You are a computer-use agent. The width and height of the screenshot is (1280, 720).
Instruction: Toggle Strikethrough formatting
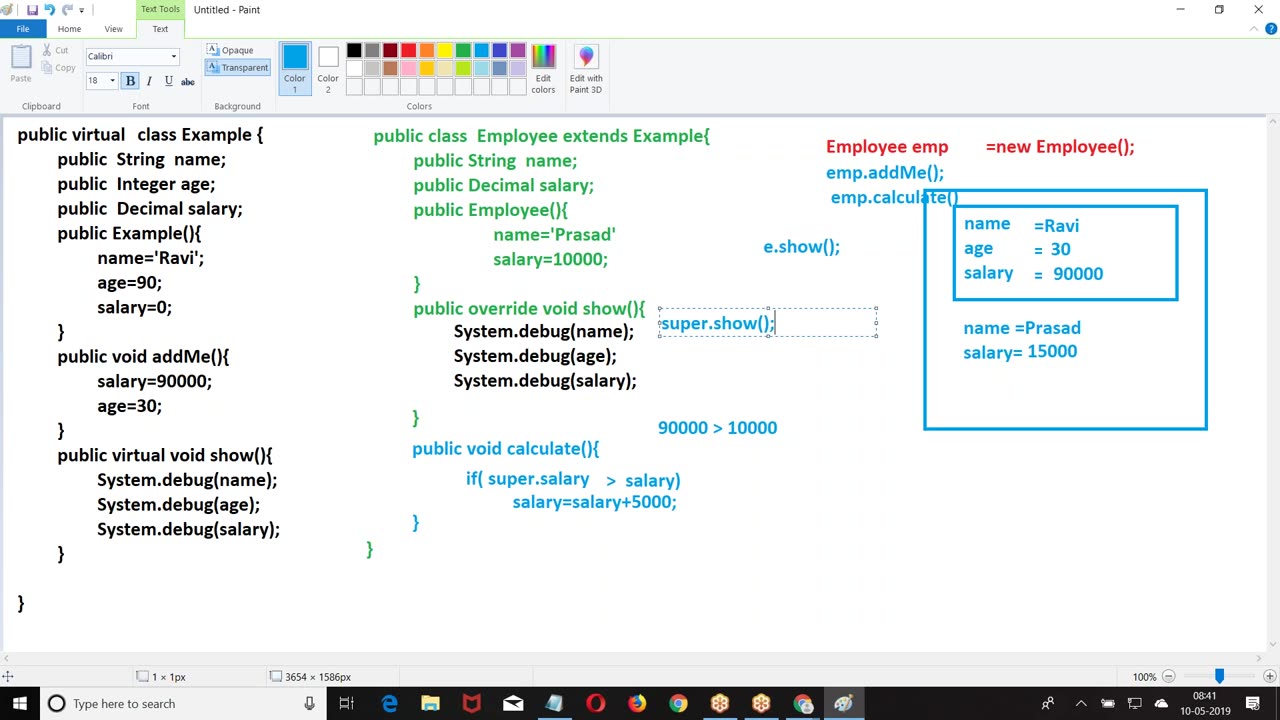[x=187, y=81]
